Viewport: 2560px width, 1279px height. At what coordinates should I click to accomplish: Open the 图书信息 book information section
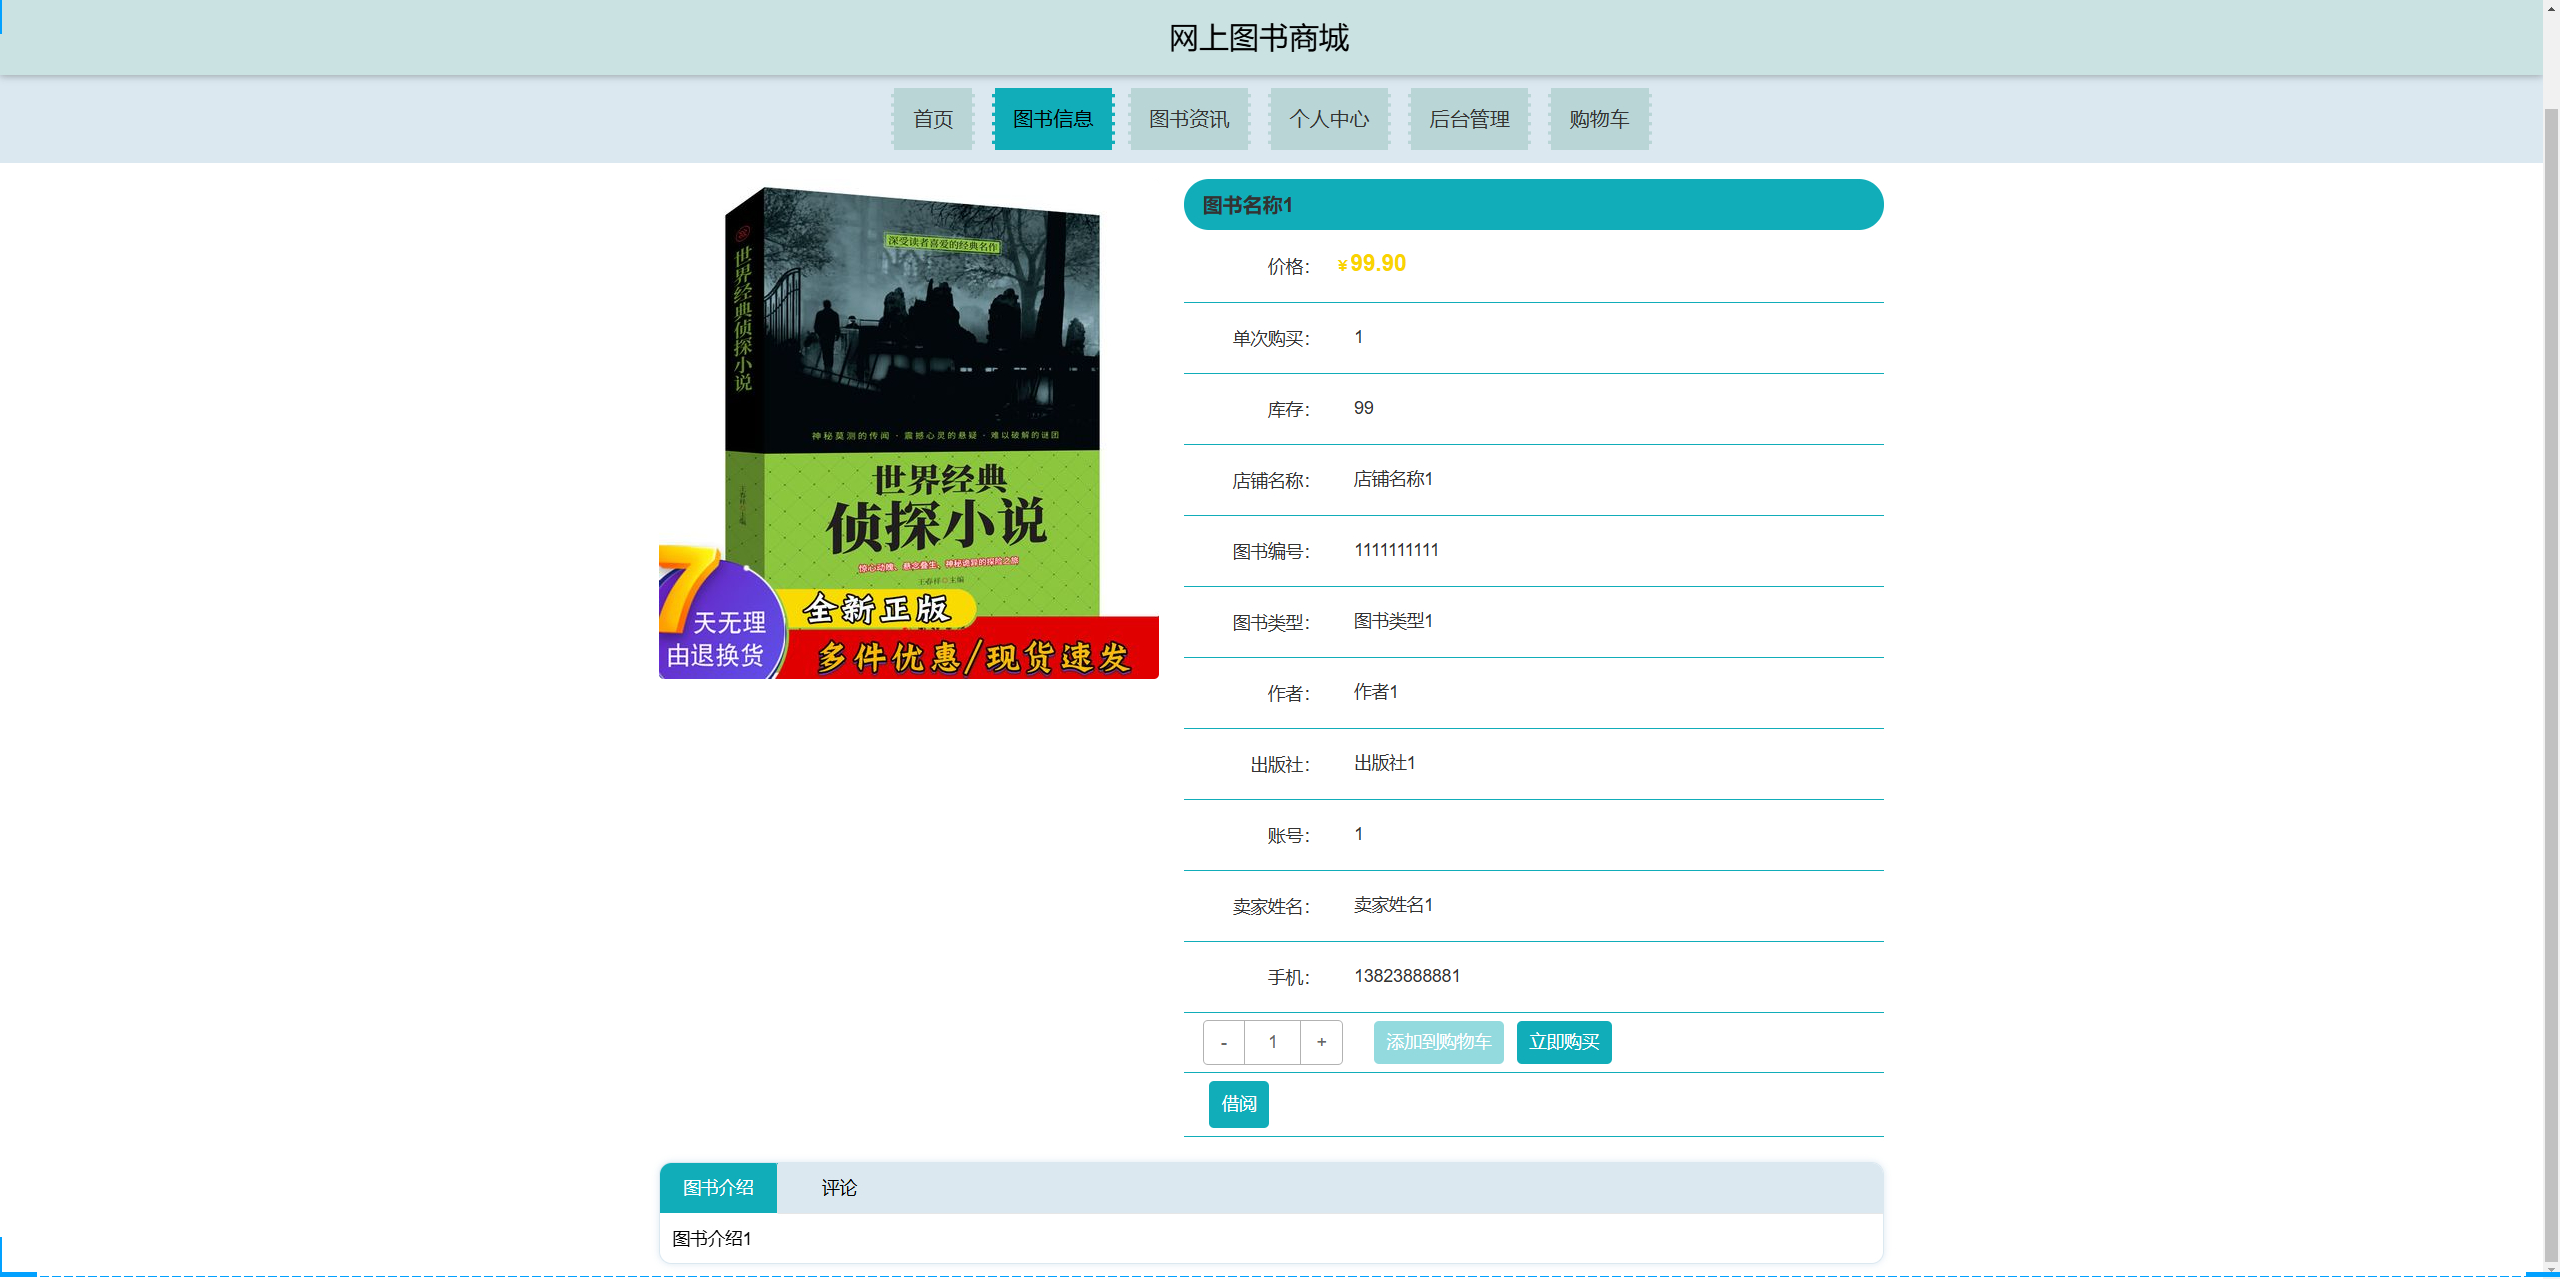(x=1053, y=119)
